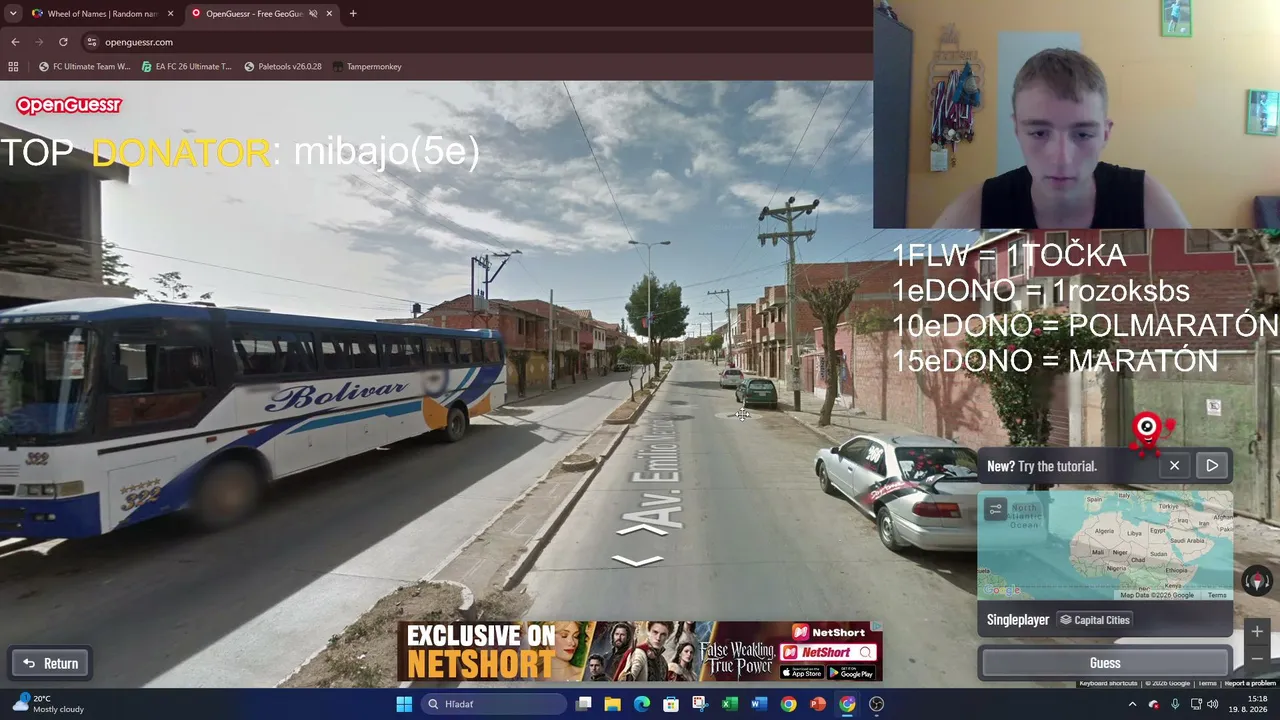Download NetShort from the App Store badge
This screenshot has width=1280, height=720.
point(802,672)
